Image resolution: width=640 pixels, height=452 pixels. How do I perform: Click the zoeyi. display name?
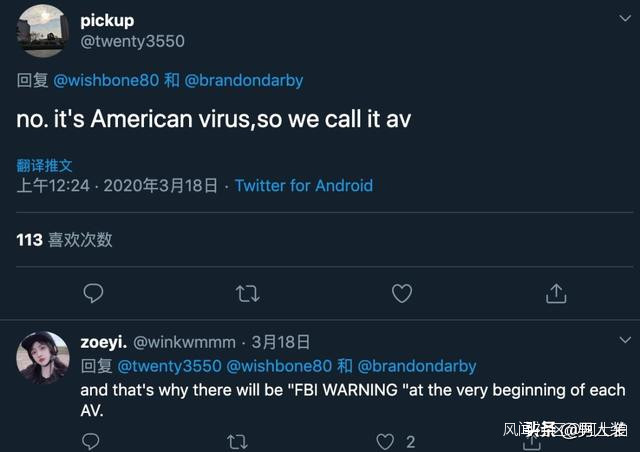tap(103, 342)
